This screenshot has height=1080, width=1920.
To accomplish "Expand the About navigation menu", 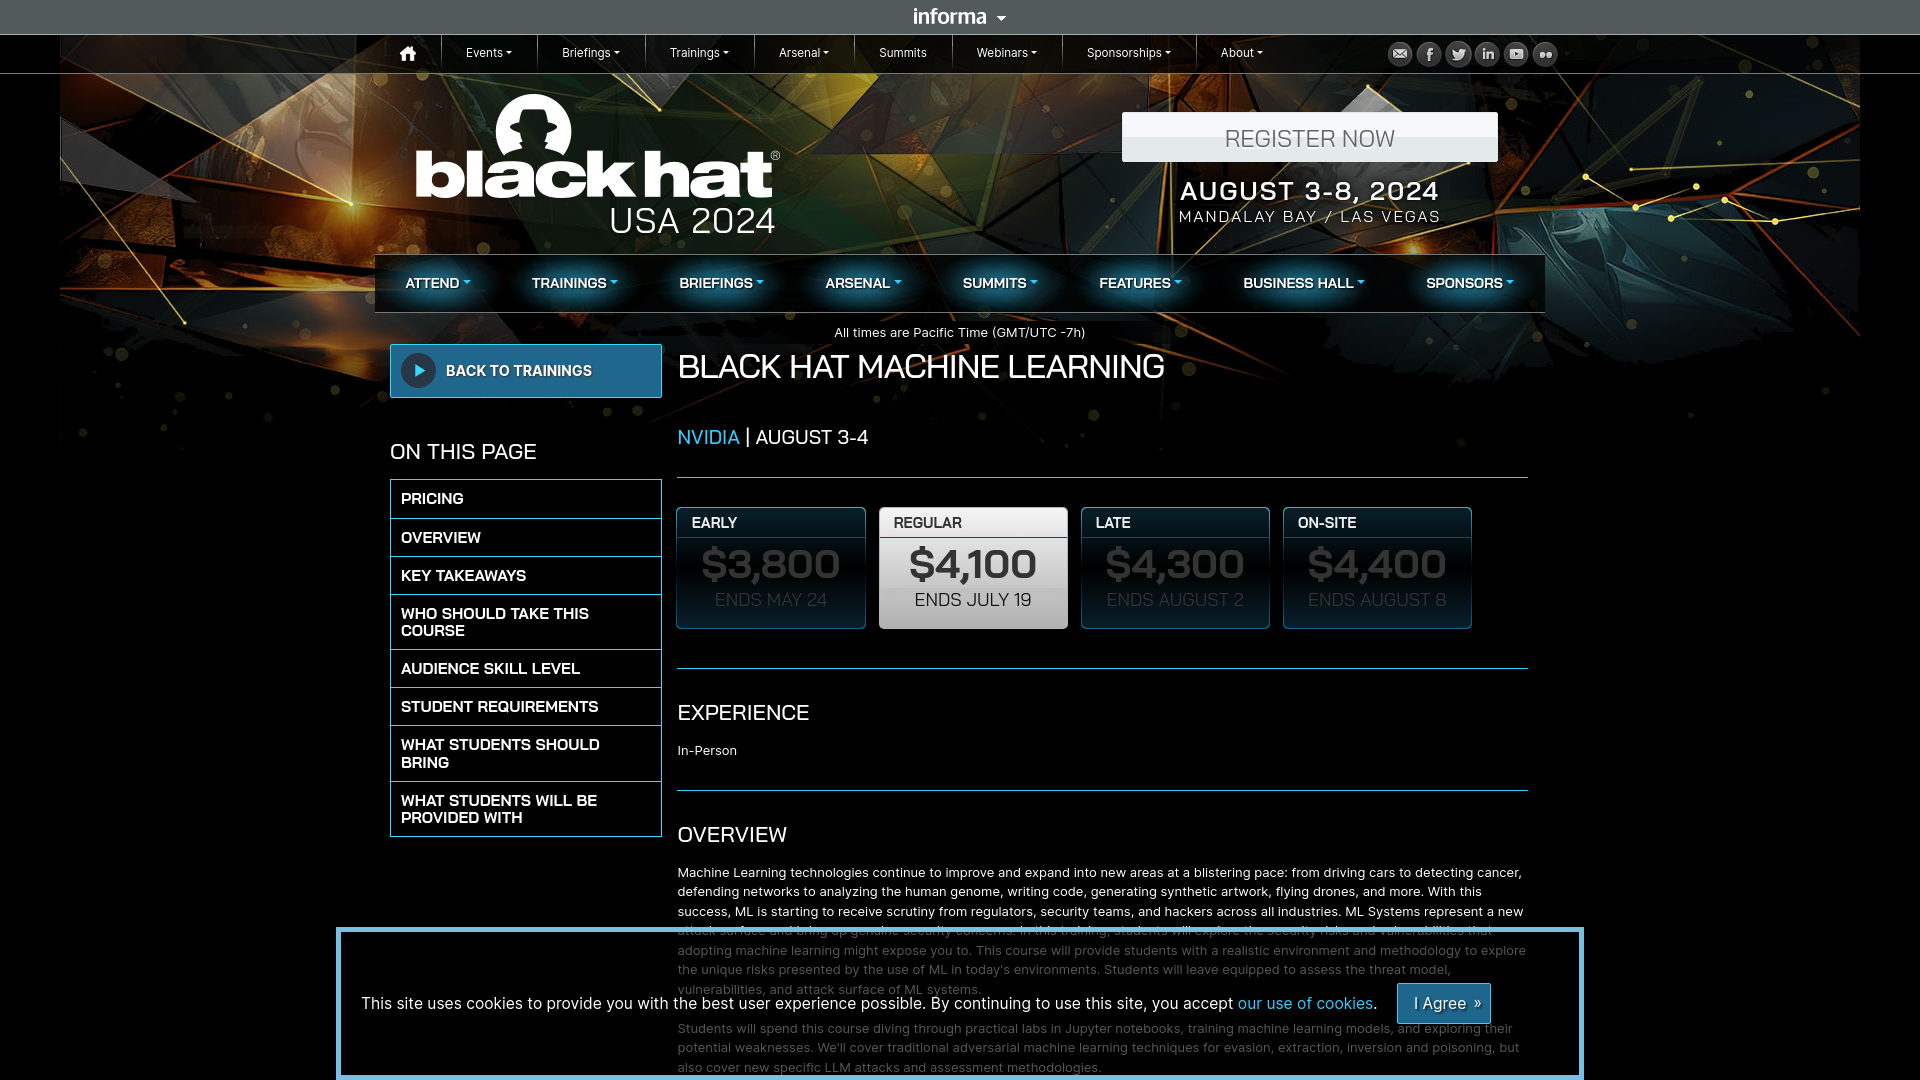I will 1240,53.
